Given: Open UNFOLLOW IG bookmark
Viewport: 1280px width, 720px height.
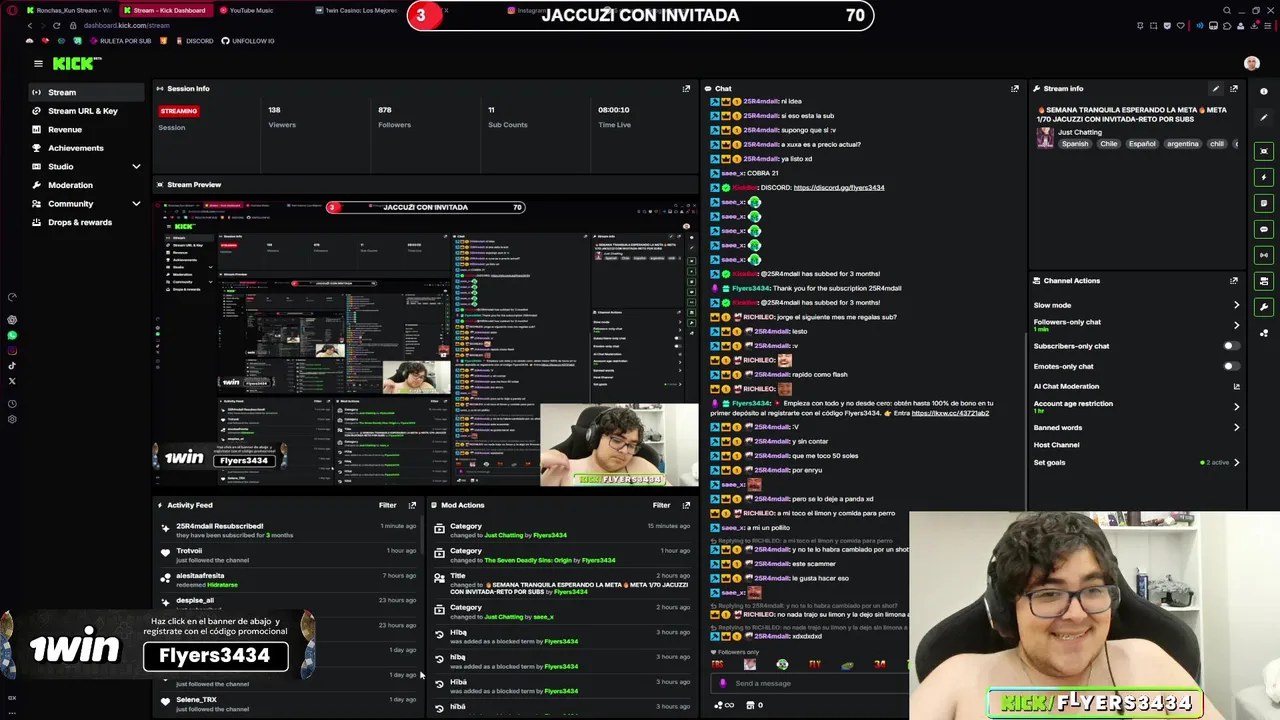Looking at the screenshot, I should pos(248,41).
